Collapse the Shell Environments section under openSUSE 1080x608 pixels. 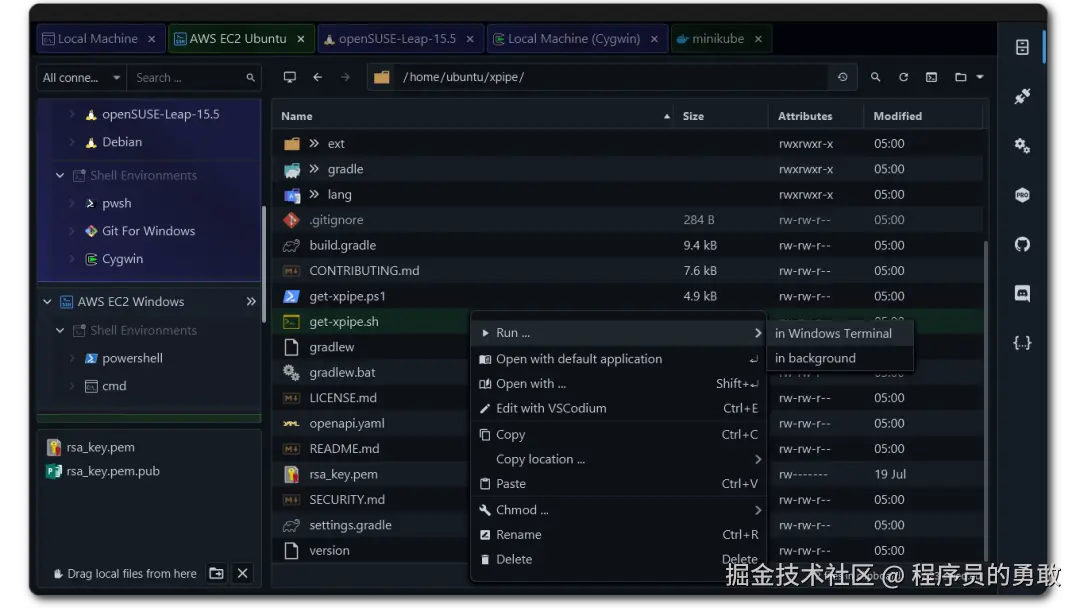click(59, 174)
